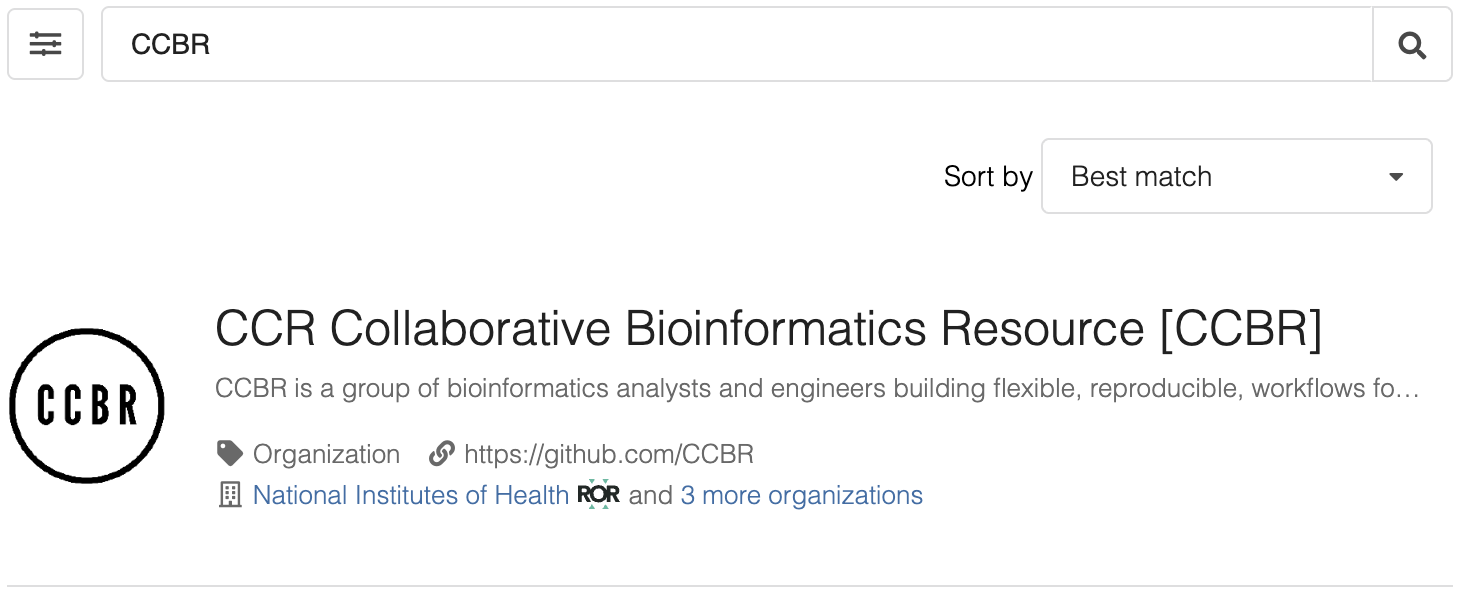Click the magnifying glass search button

(x=1411, y=44)
